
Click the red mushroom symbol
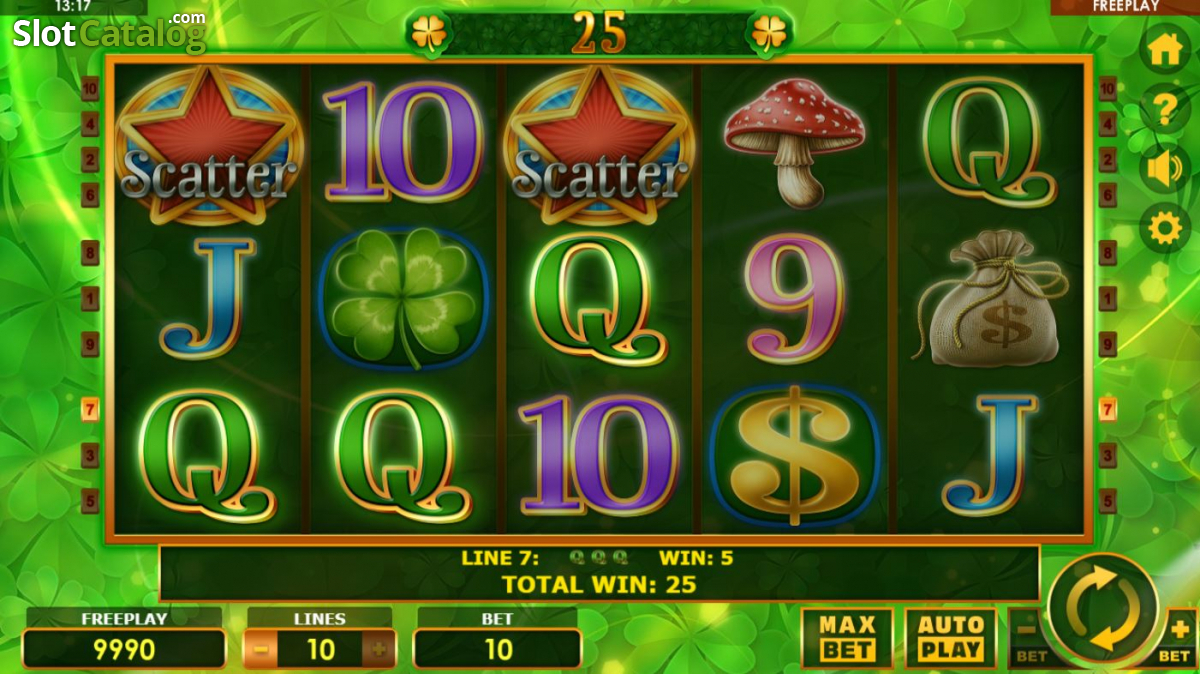pos(795,139)
